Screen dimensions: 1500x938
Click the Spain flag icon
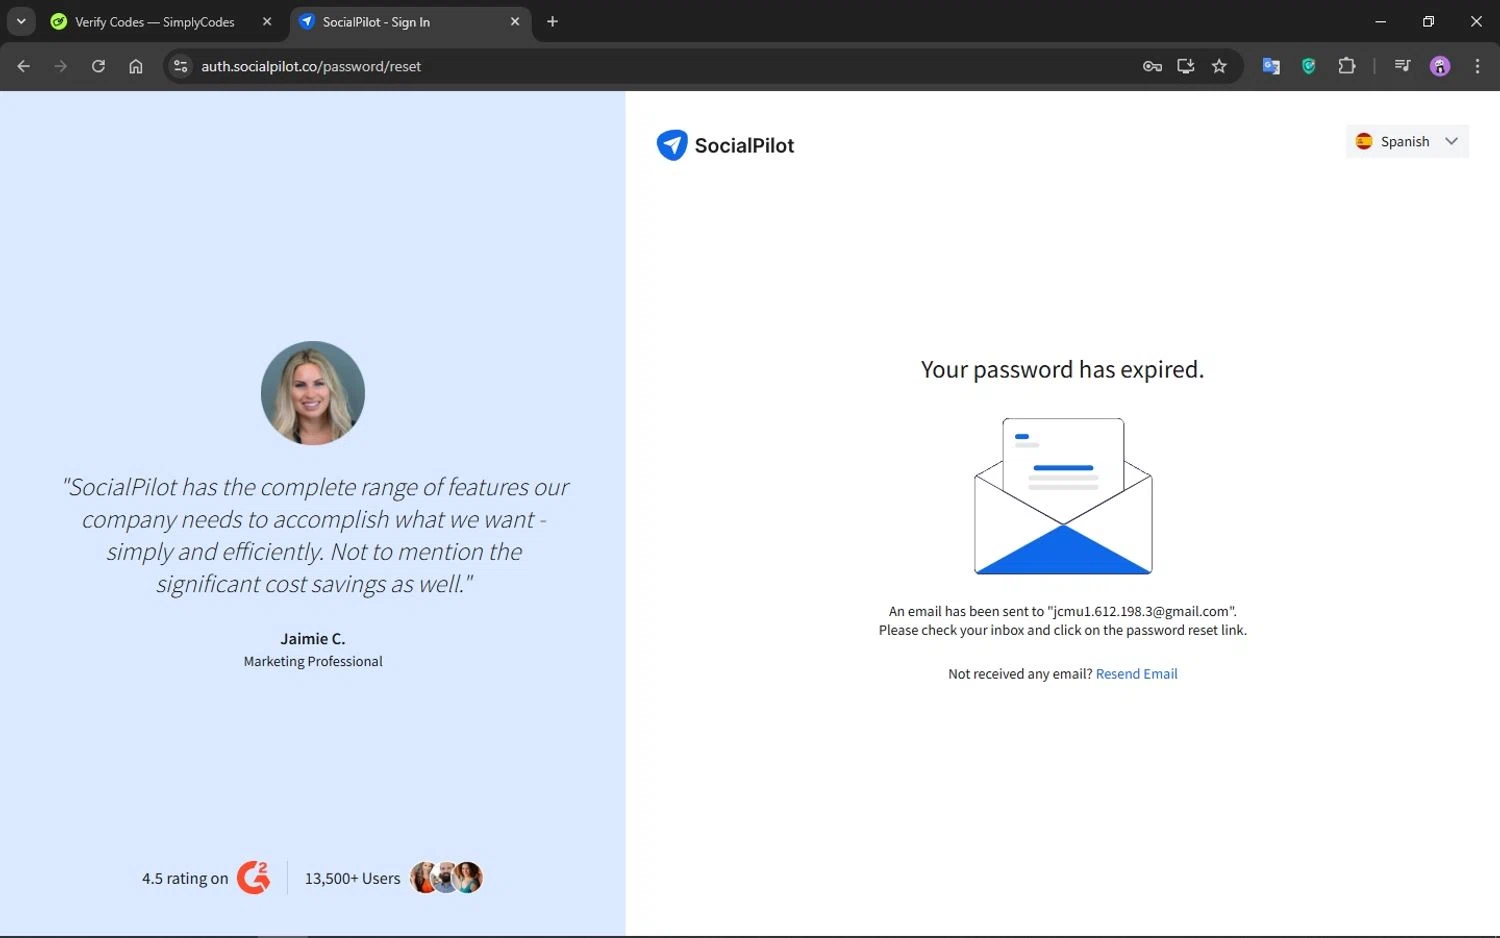[1364, 141]
